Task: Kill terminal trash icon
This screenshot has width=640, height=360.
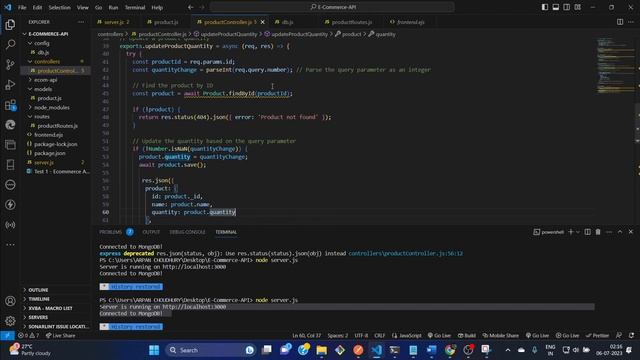Action: (x=598, y=232)
